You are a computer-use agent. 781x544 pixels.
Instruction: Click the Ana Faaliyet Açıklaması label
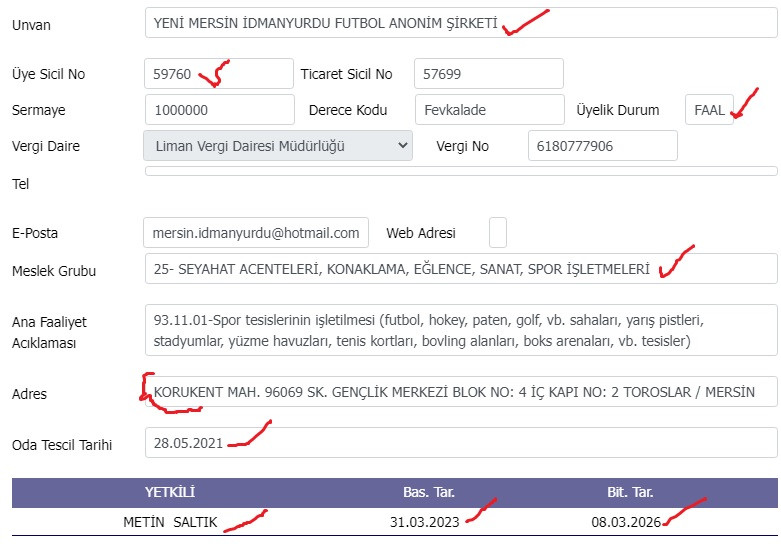point(49,333)
